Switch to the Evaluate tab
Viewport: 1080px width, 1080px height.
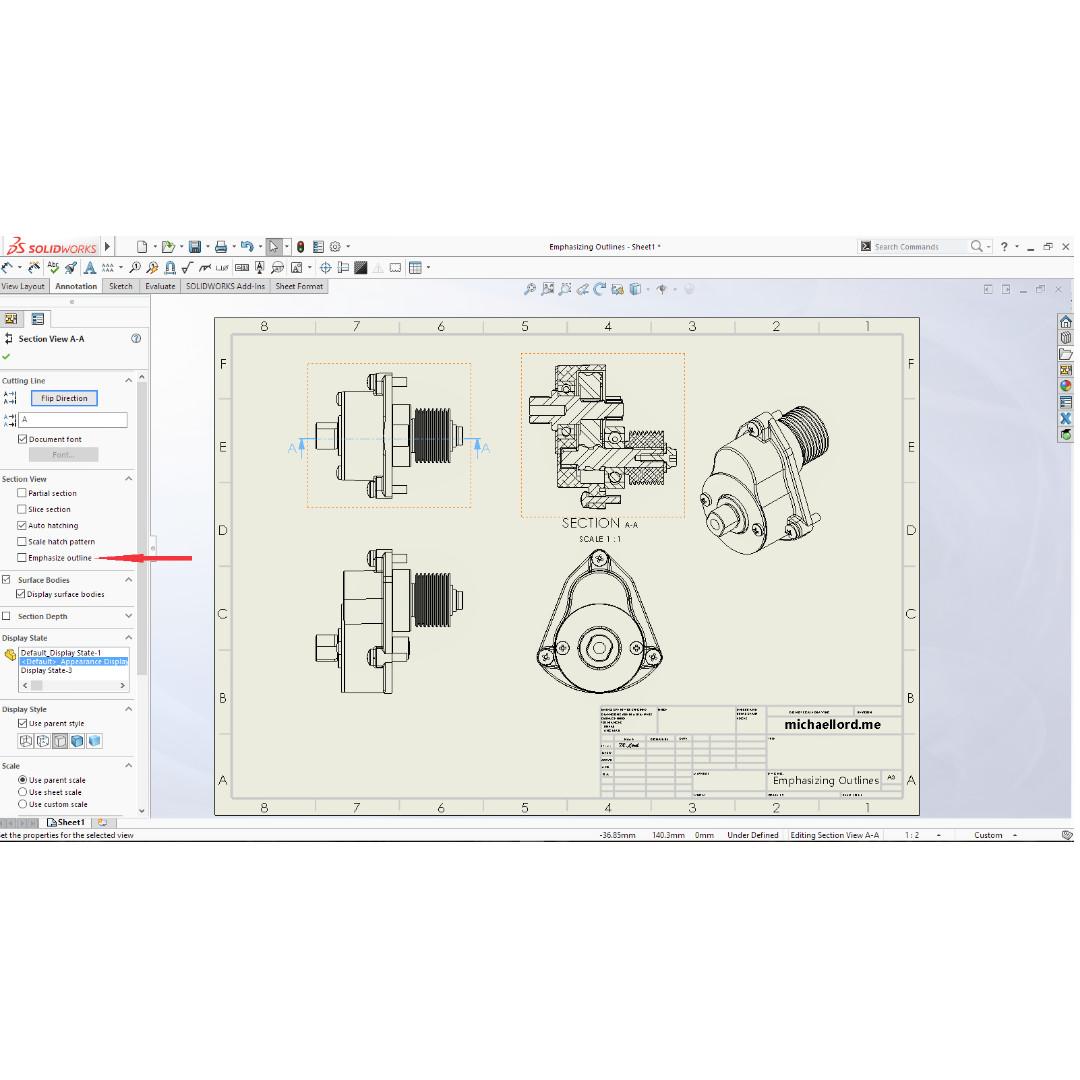[x=160, y=286]
